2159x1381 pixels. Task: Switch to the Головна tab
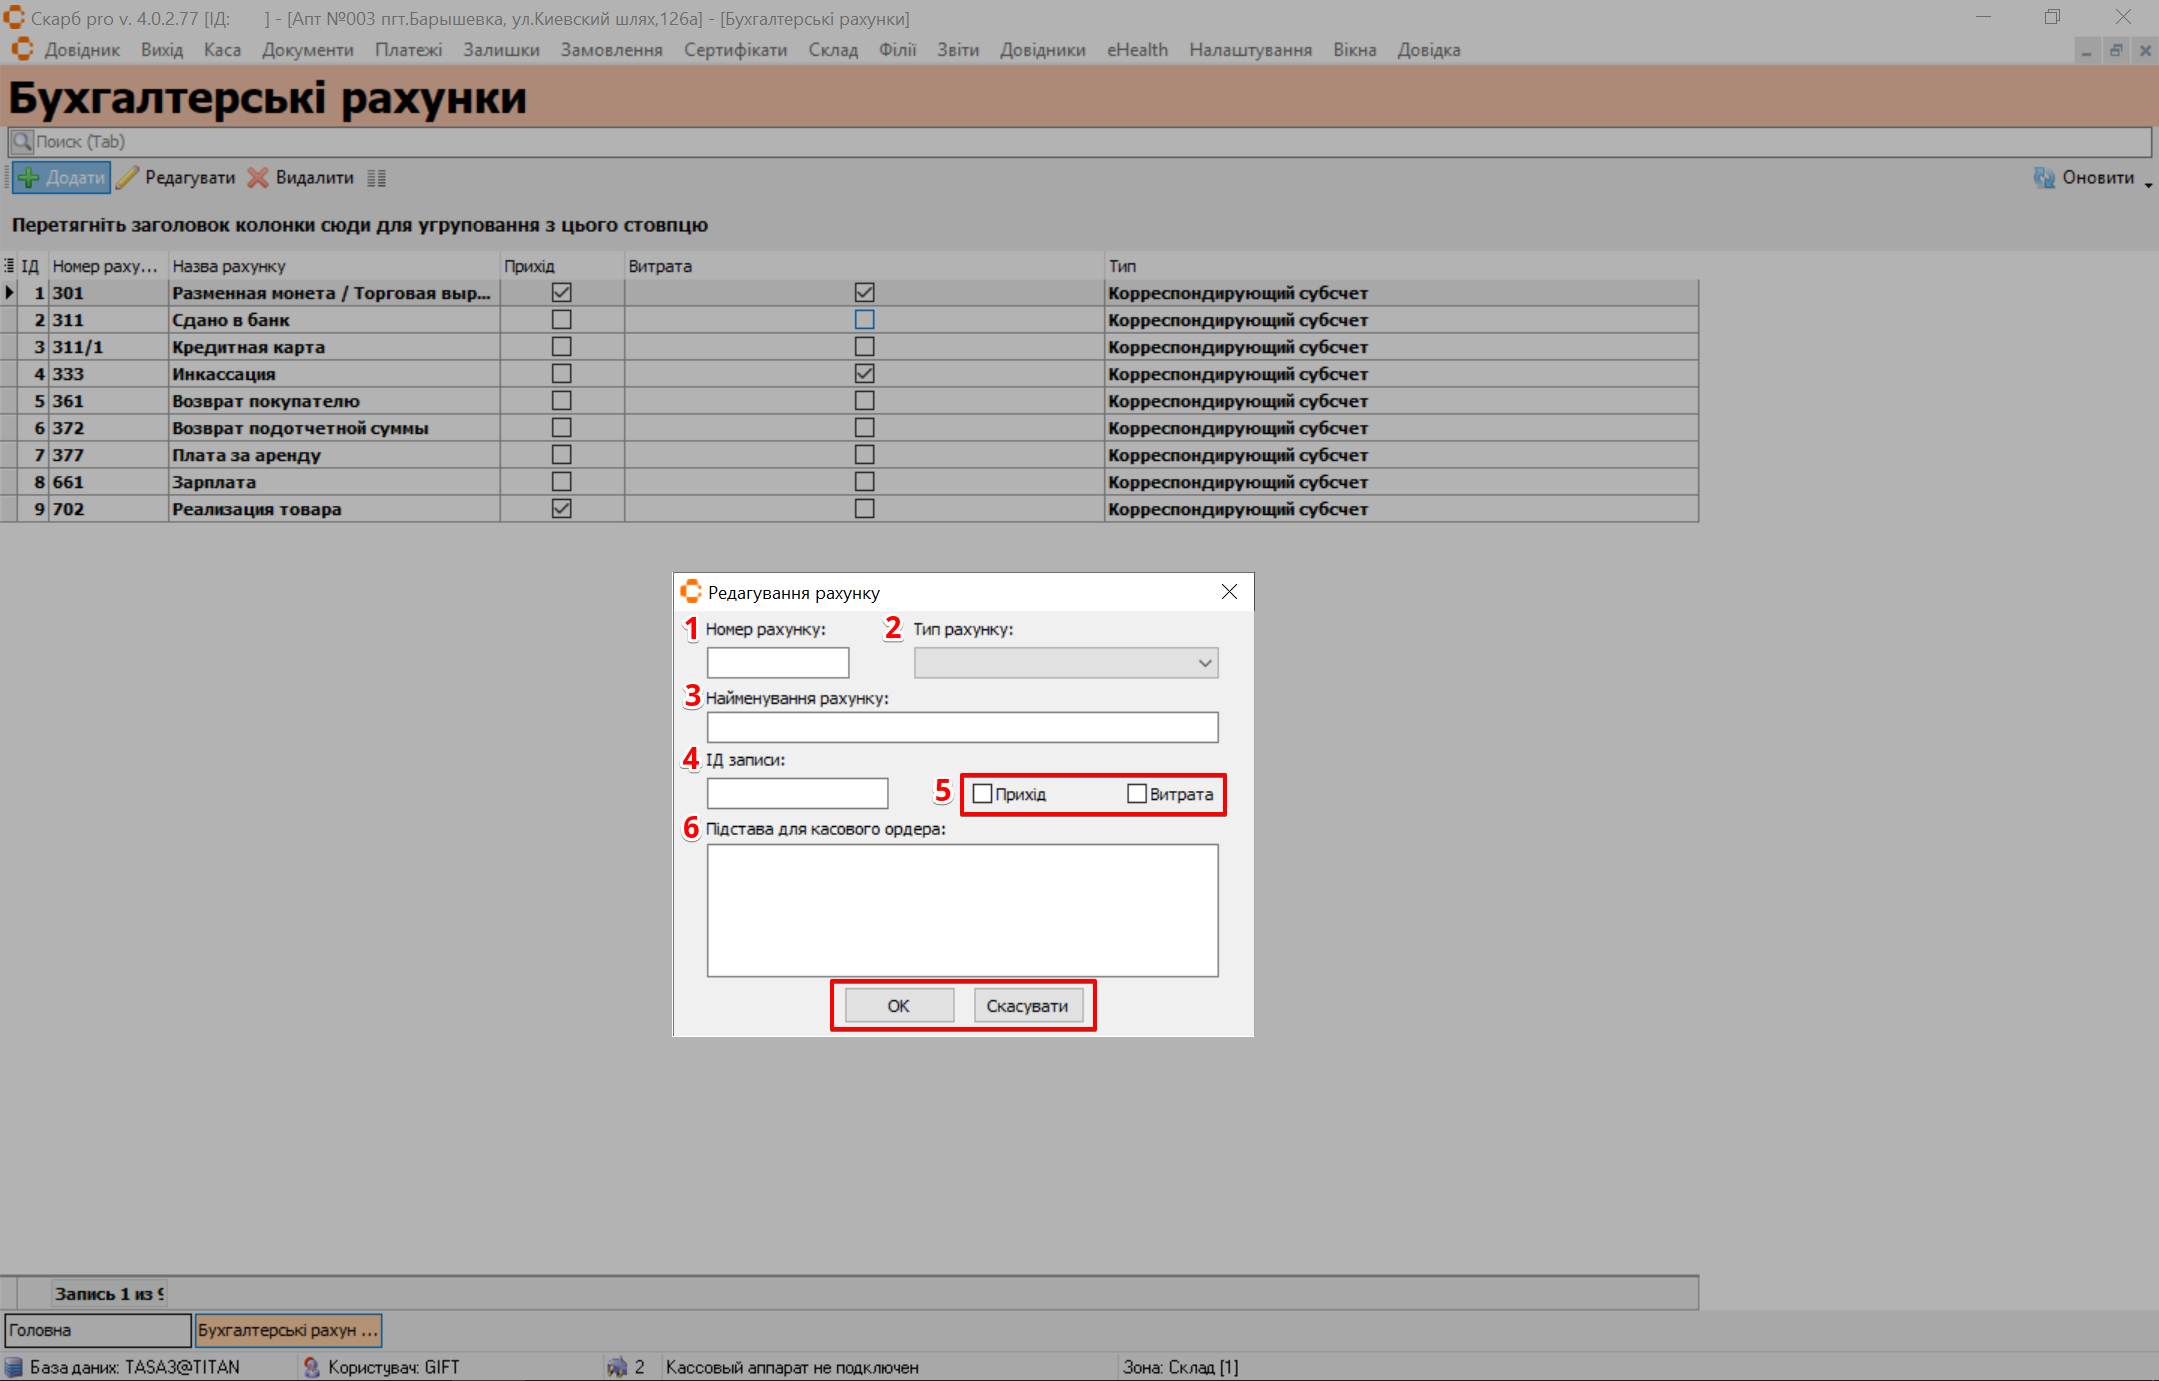pos(97,1330)
